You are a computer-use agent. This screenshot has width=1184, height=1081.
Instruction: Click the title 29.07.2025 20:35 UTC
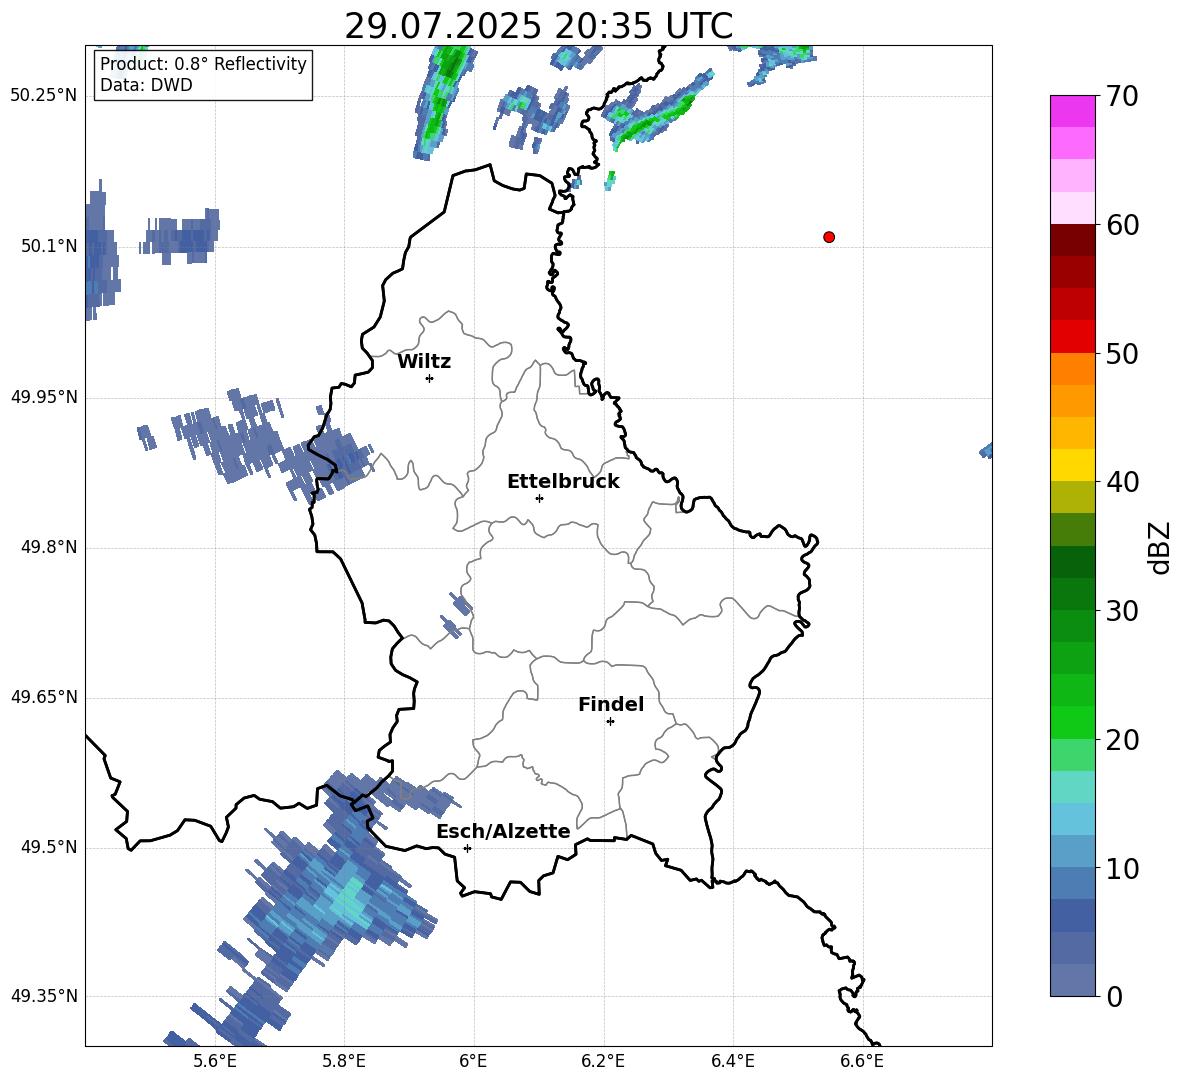coord(538,26)
